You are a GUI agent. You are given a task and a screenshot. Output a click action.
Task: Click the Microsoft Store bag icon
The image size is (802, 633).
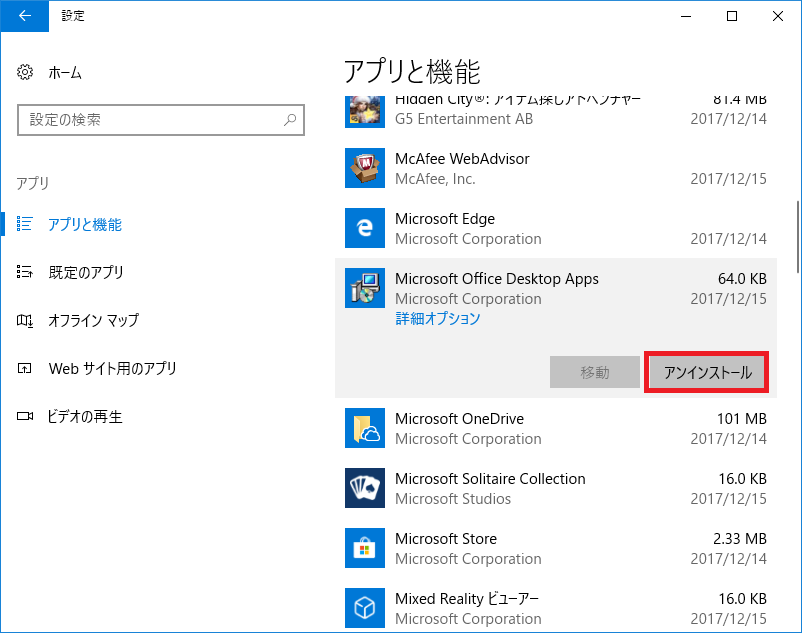coord(365,548)
